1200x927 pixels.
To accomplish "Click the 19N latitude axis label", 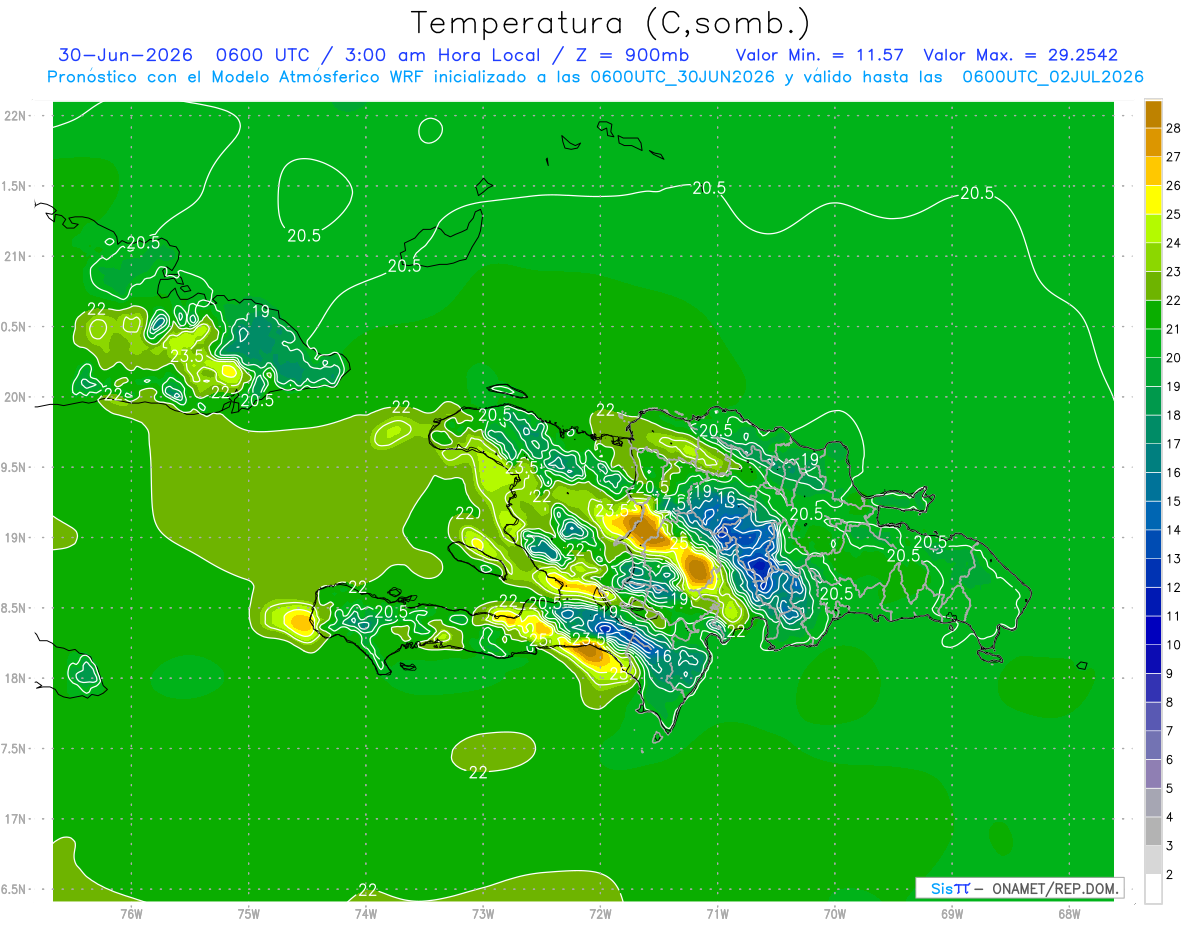I will (x=16, y=538).
